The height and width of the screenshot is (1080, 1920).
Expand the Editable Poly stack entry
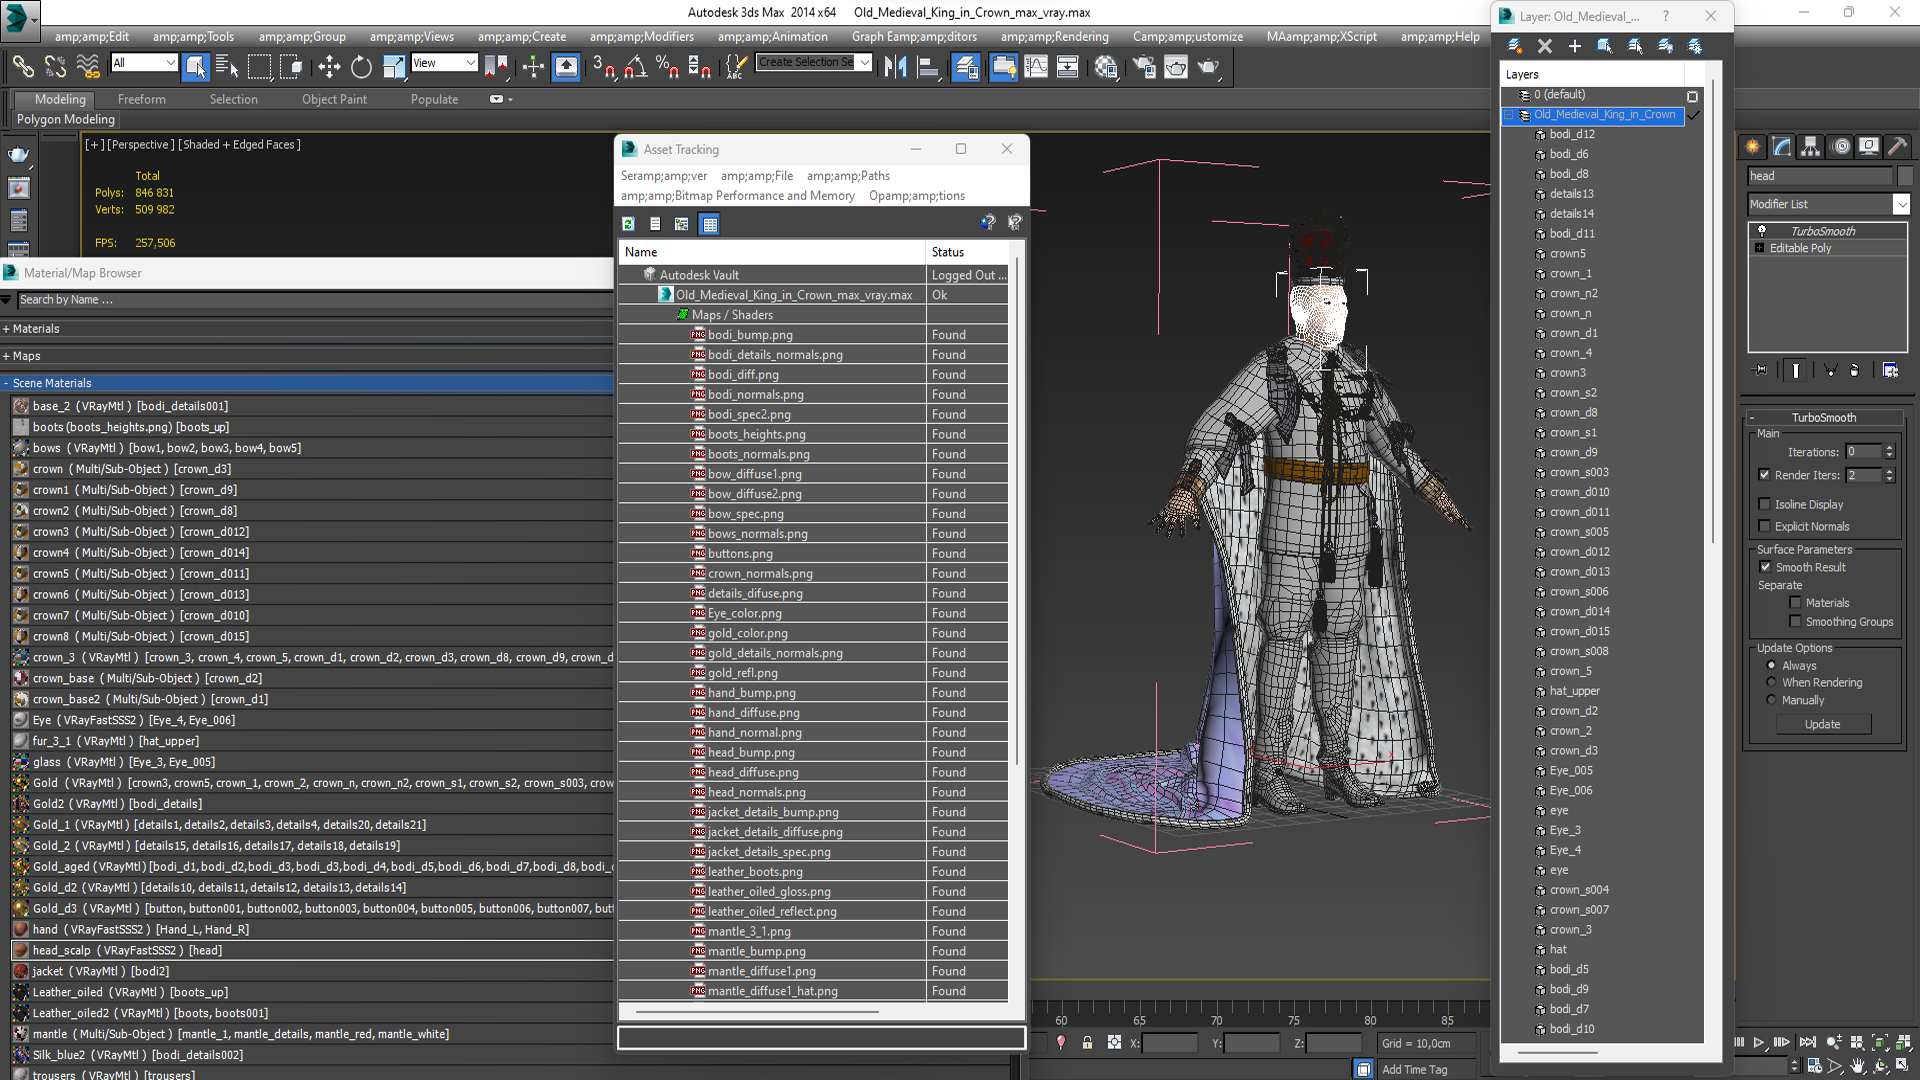pos(1759,248)
